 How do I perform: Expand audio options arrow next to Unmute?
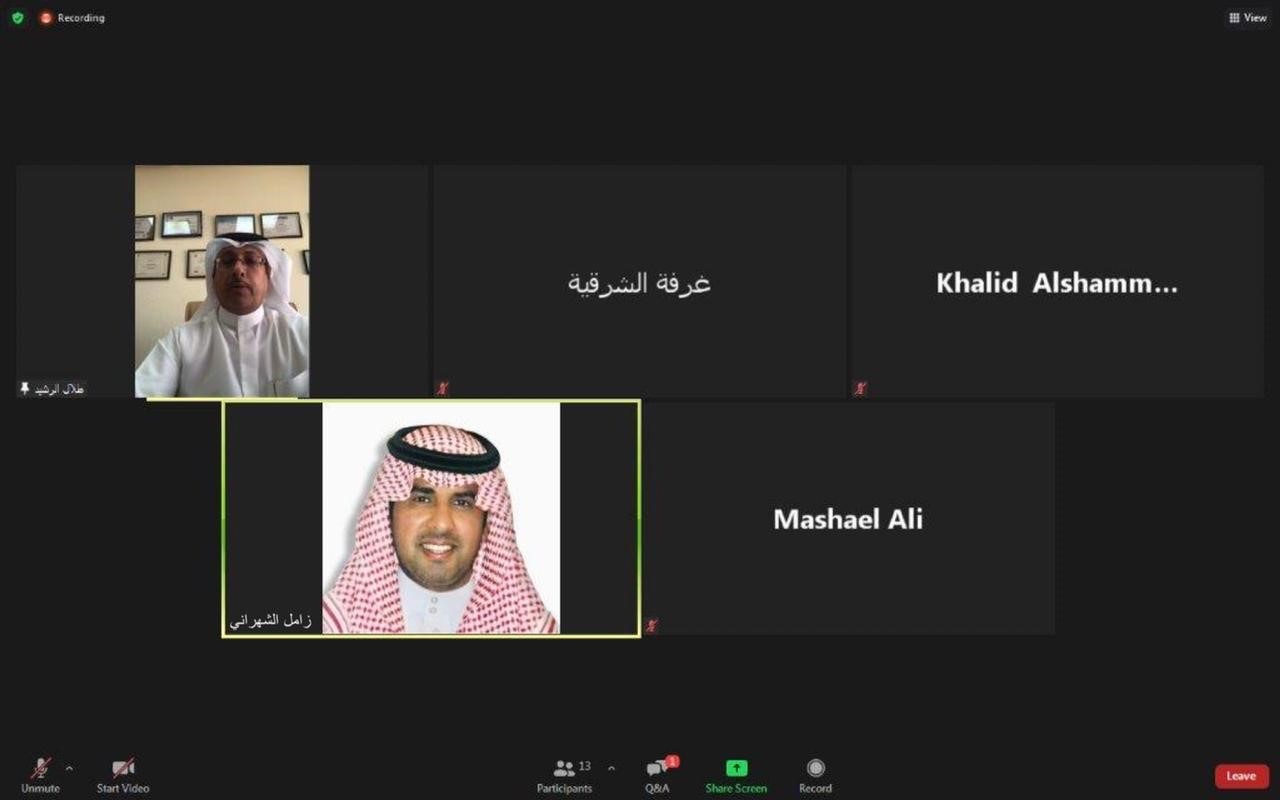click(x=69, y=768)
